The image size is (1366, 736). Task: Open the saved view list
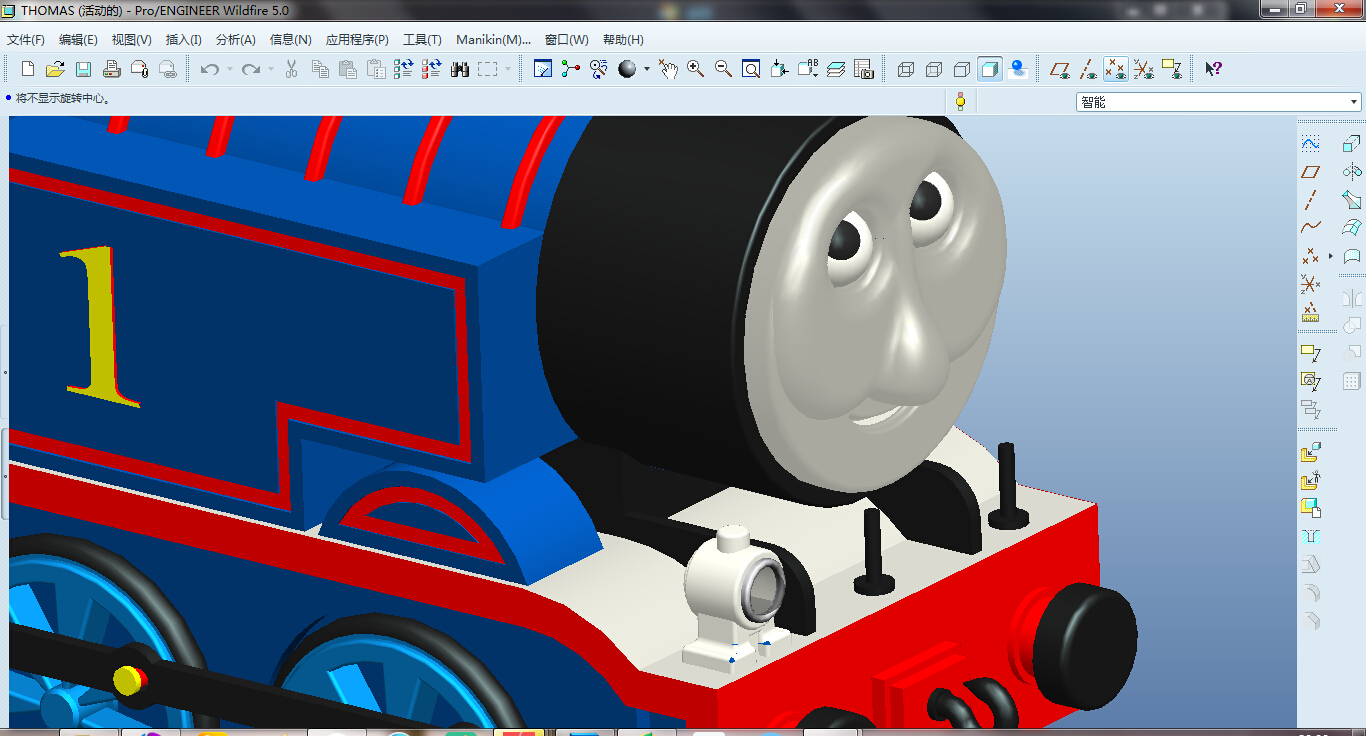click(807, 69)
